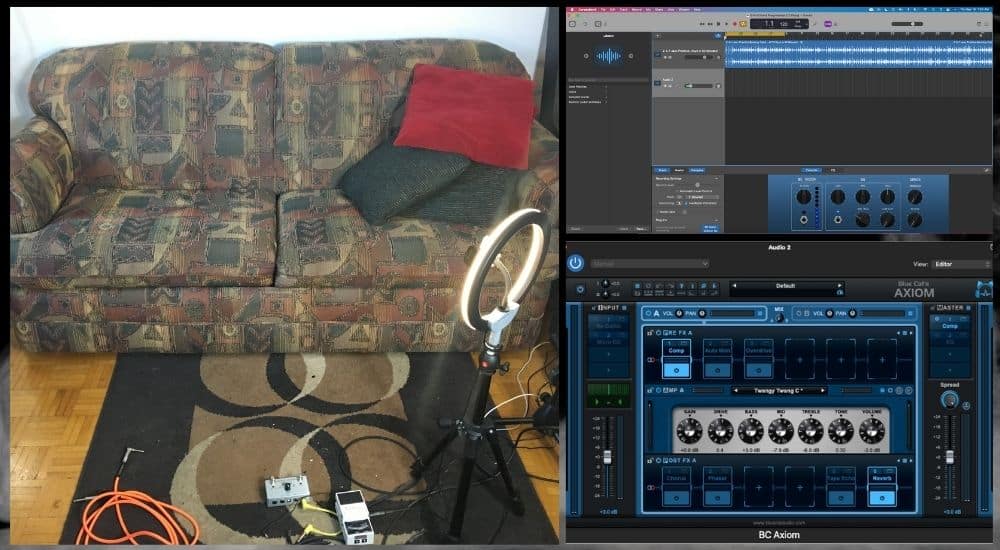Screen dimensions: 1000x550
Task: Adjust the MASTER Spread knob
Action: point(949,401)
